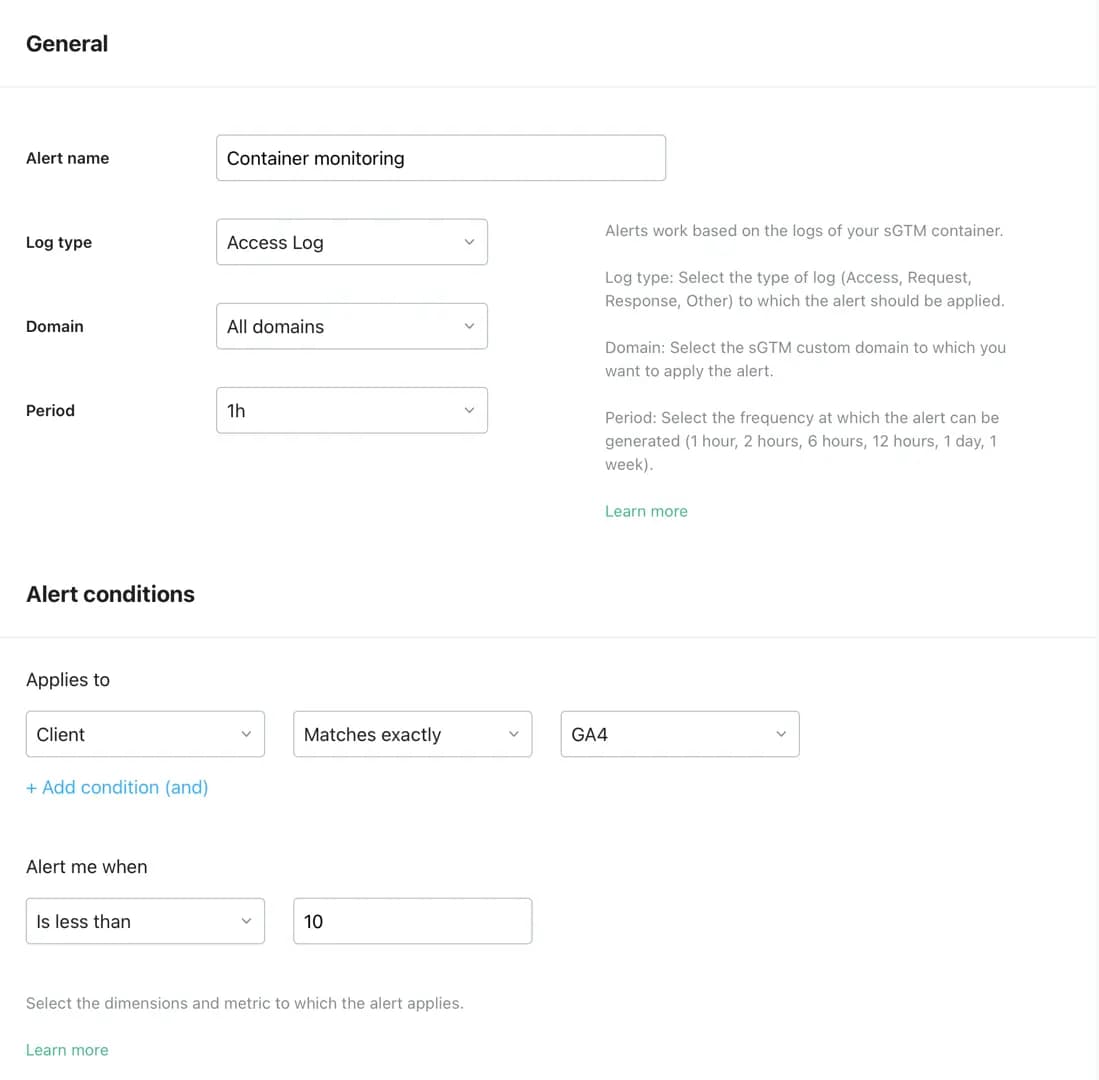Open the Client dimension dropdown
Image resolution: width=1099 pixels, height=1080 pixels.
tap(145, 734)
